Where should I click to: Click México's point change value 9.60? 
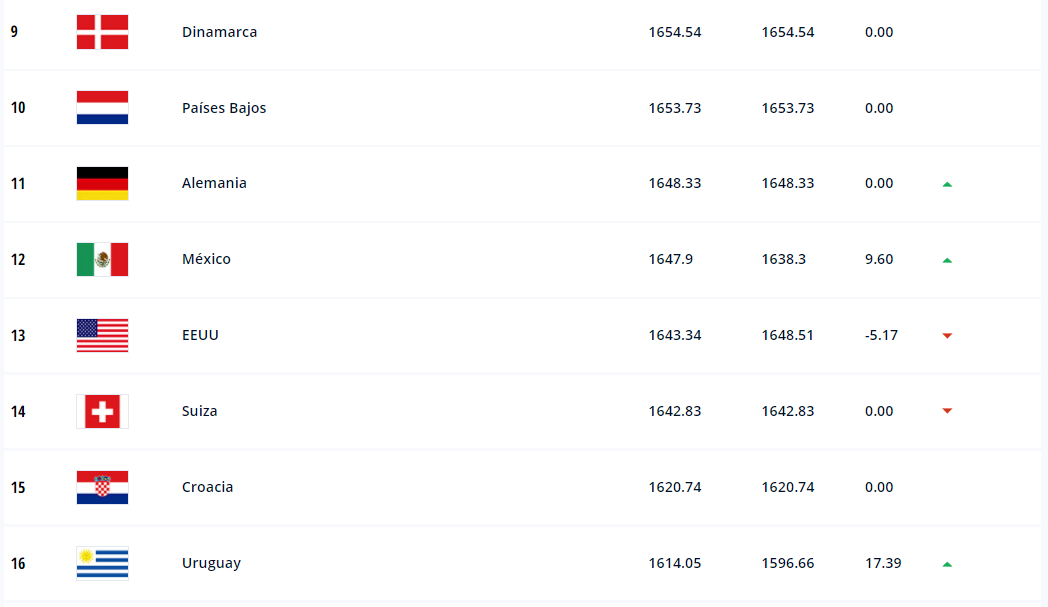tap(878, 259)
